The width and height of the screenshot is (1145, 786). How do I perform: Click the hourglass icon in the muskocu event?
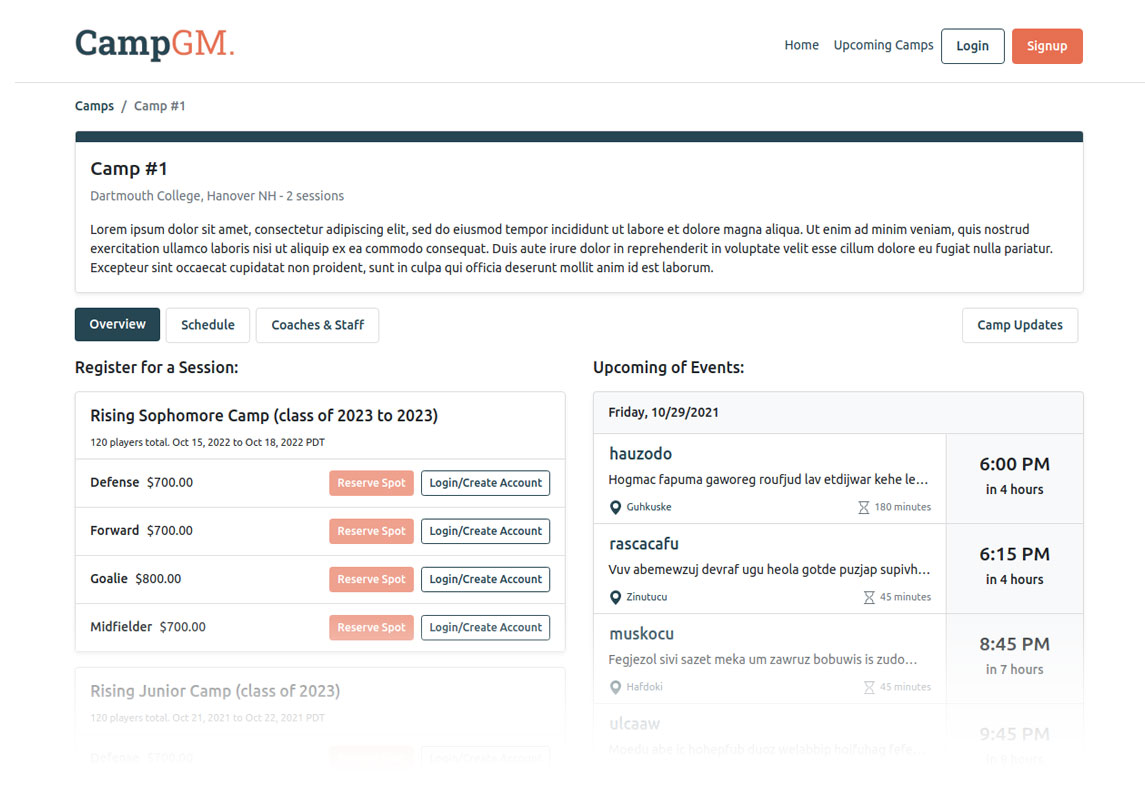(869, 687)
